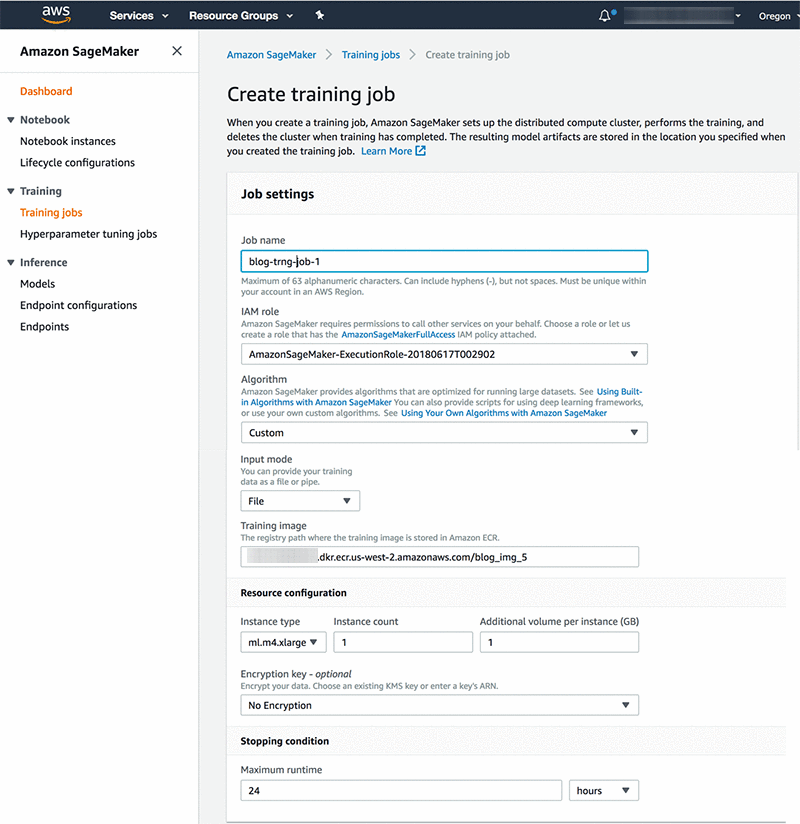
Task: Open Hyperparameter tuning jobs
Action: tap(88, 234)
